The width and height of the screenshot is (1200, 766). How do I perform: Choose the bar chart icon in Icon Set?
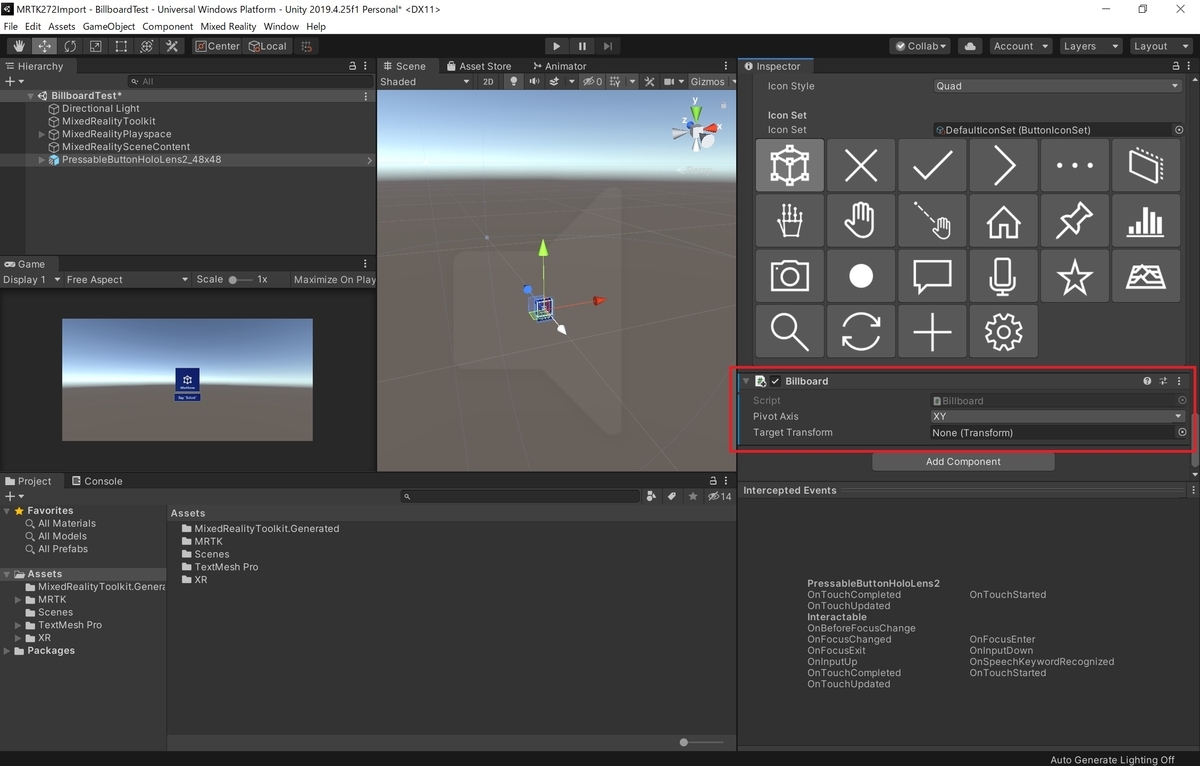click(1145, 220)
